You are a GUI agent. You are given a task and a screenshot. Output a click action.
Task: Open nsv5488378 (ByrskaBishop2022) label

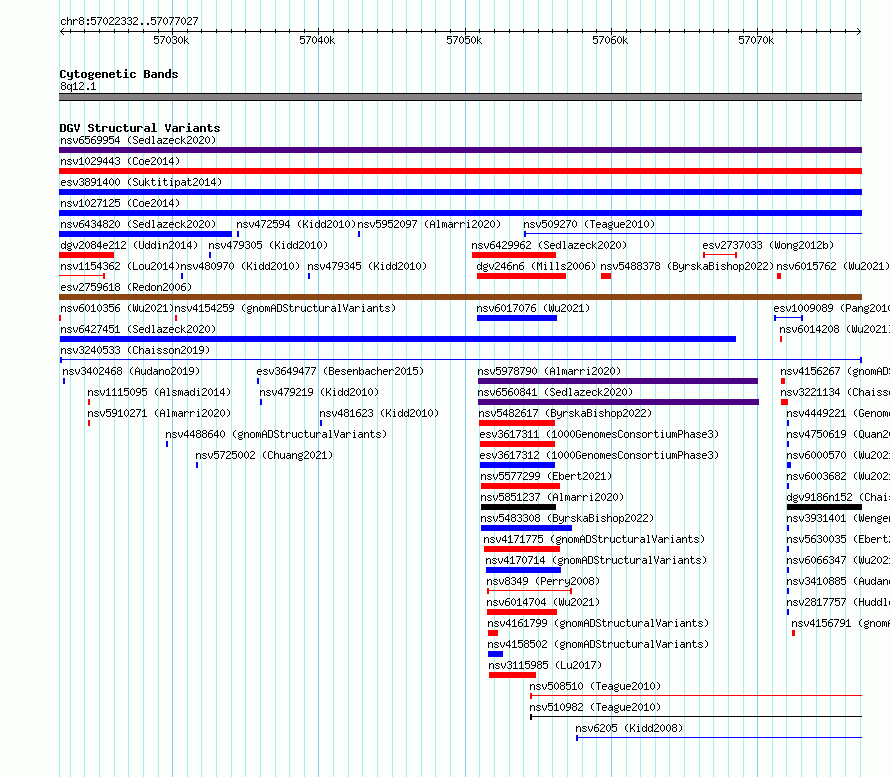coord(687,266)
